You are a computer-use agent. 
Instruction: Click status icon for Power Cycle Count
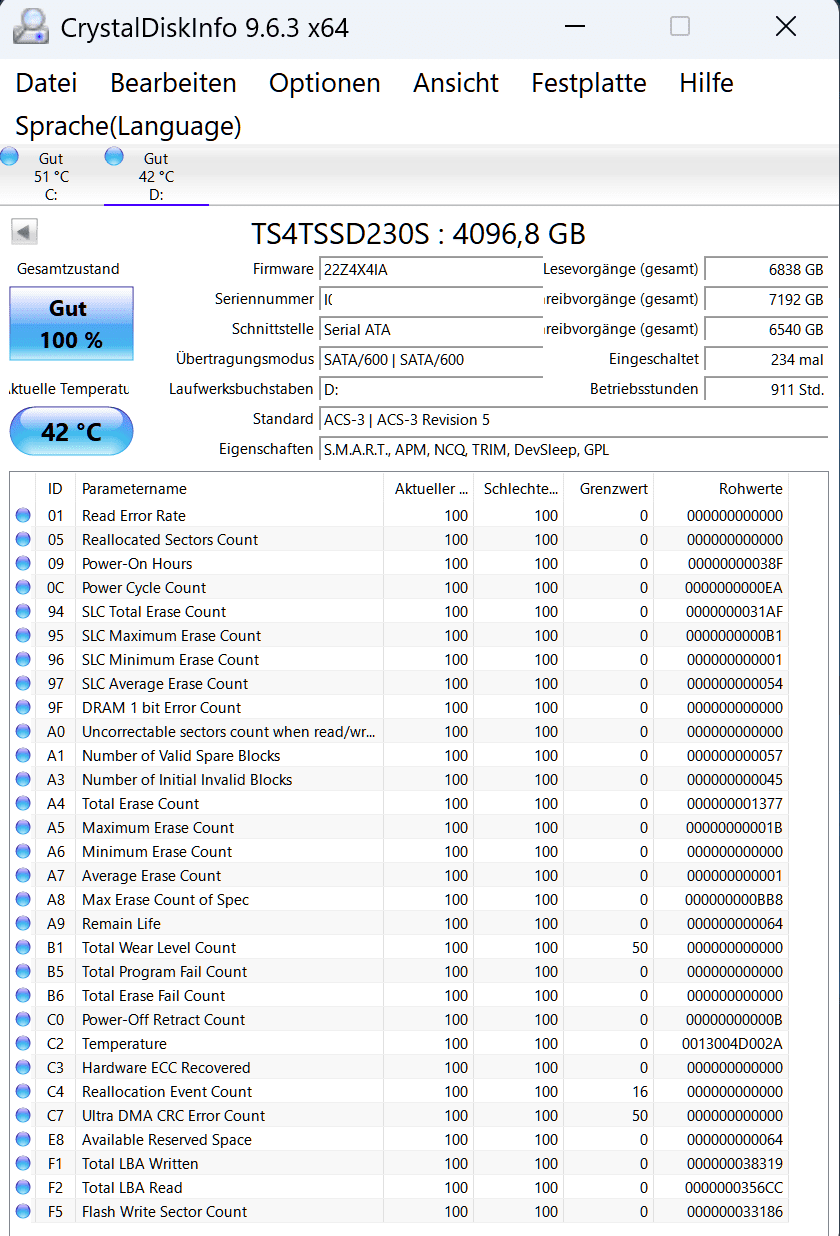tap(23, 588)
